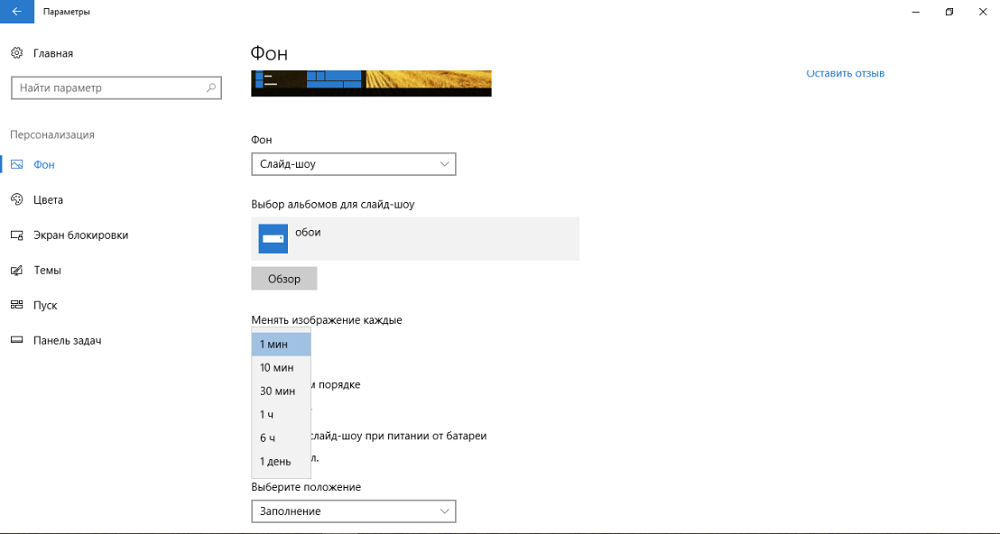Image resolution: width=1000 pixels, height=534 pixels.
Task: Click the desktop background preview thumbnail
Action: tap(371, 83)
